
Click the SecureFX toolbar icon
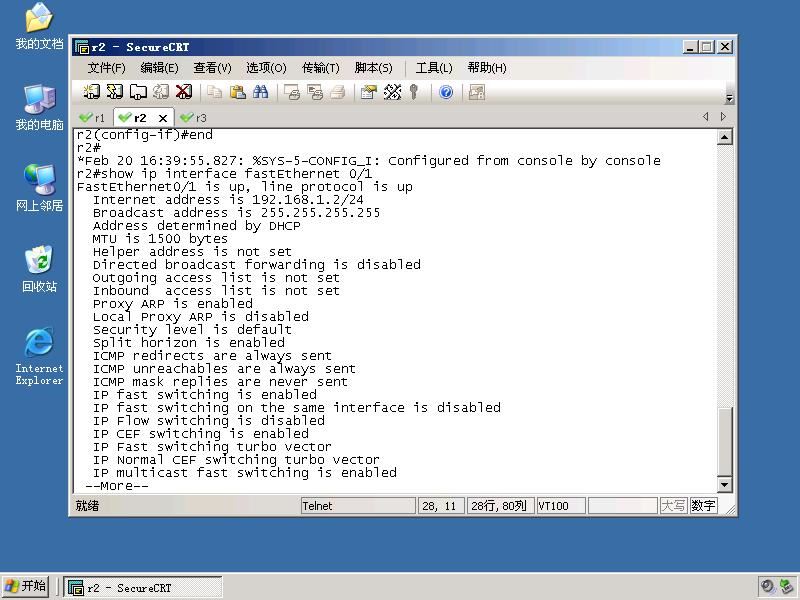[x=477, y=92]
